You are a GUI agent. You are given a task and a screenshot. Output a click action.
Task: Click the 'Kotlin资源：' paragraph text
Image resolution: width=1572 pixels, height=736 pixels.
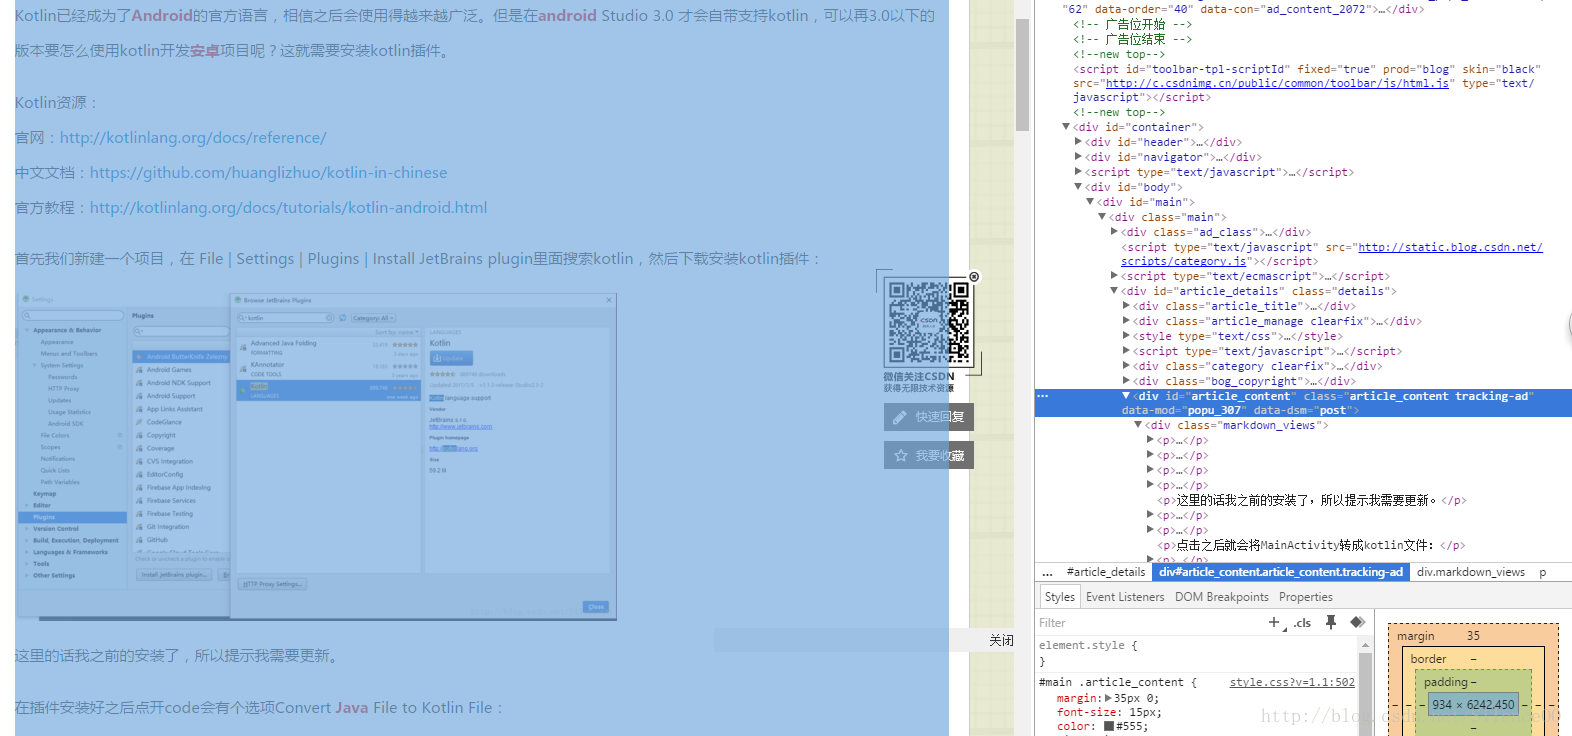pyautogui.click(x=57, y=103)
